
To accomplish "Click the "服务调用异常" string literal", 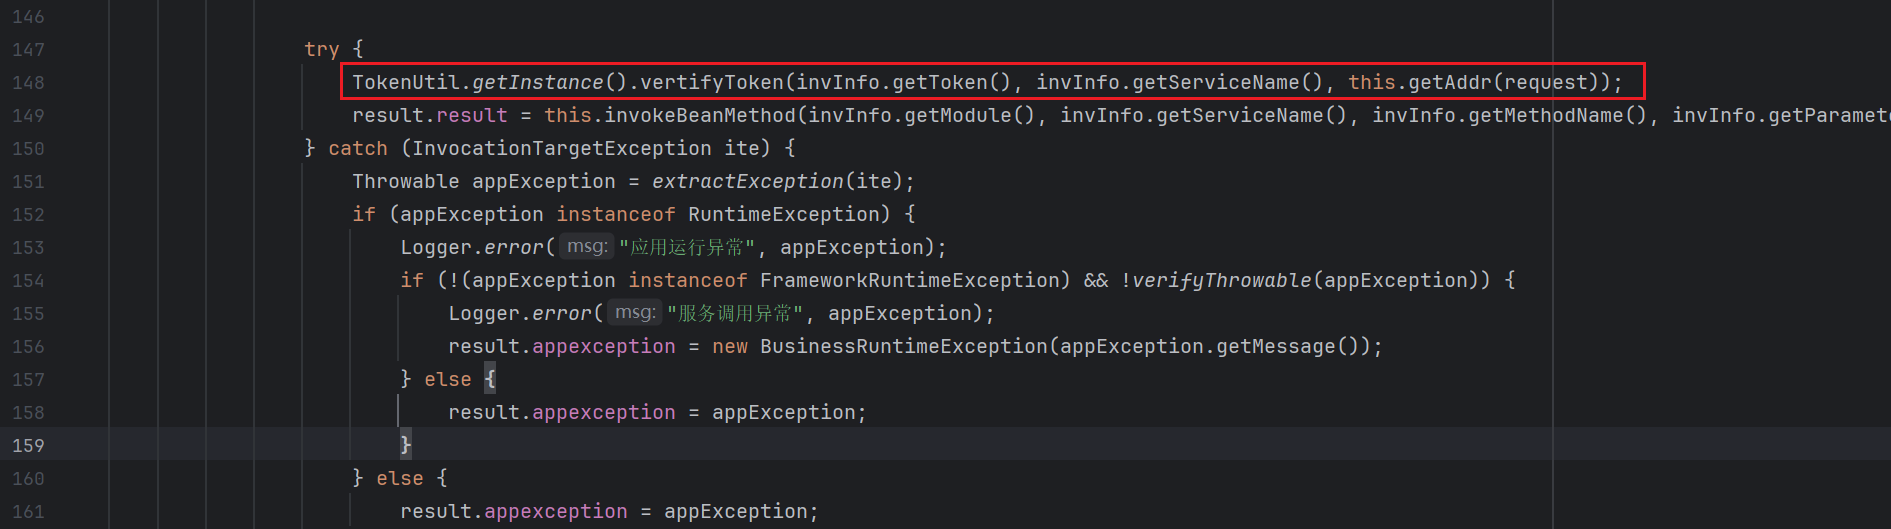I will tap(734, 314).
